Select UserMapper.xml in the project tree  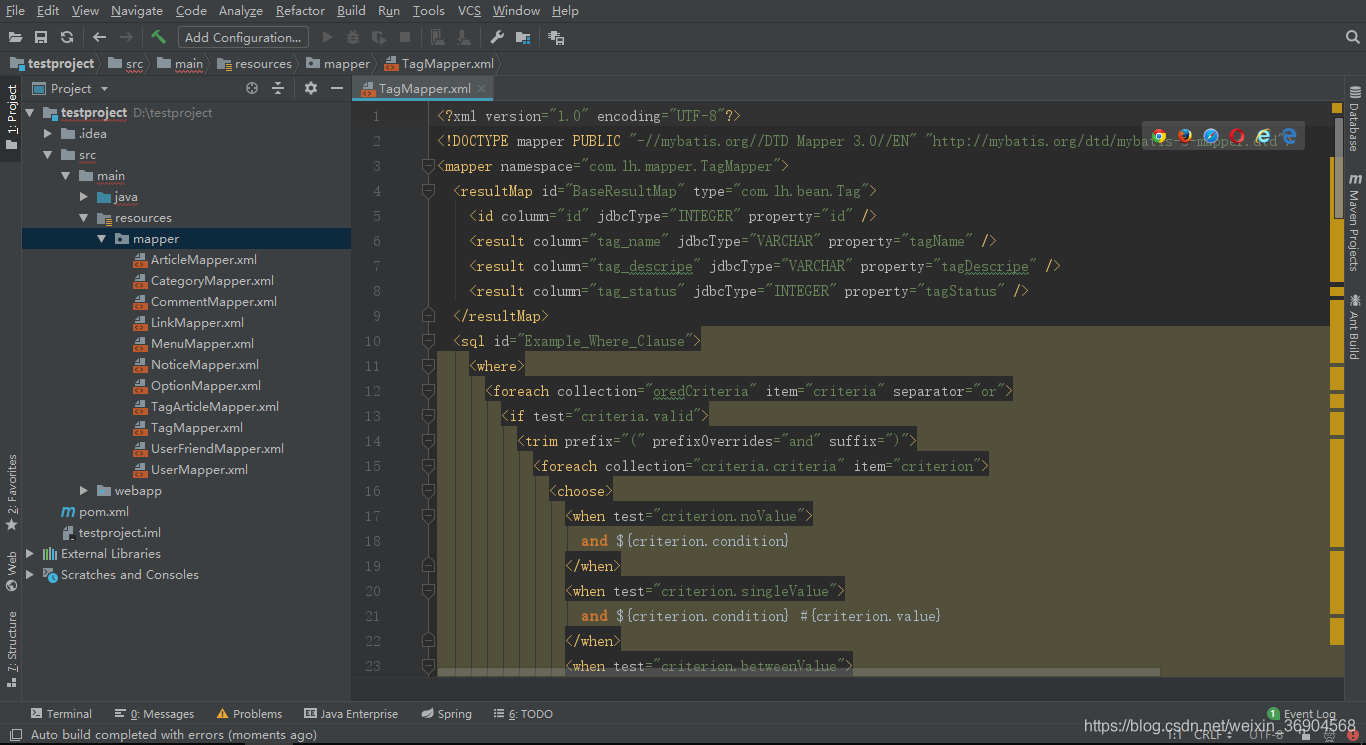[x=191, y=470]
